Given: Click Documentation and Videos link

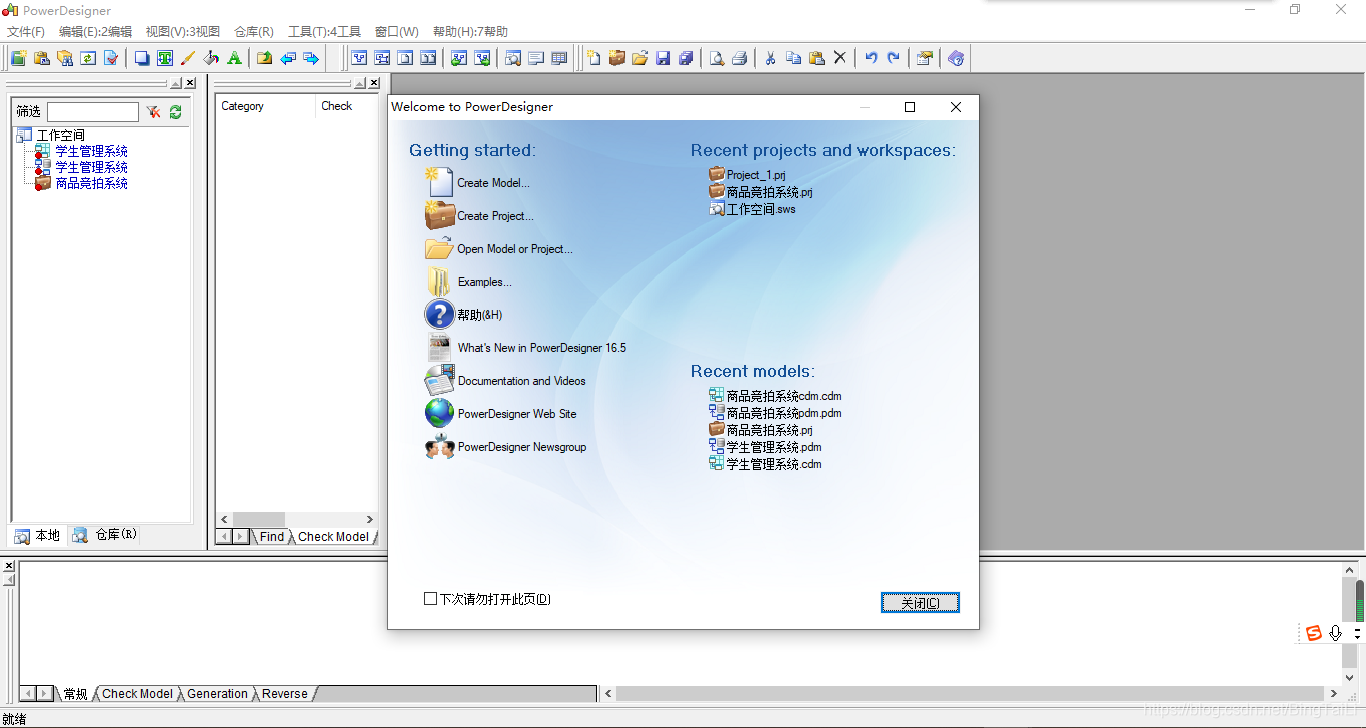Looking at the screenshot, I should (x=522, y=381).
